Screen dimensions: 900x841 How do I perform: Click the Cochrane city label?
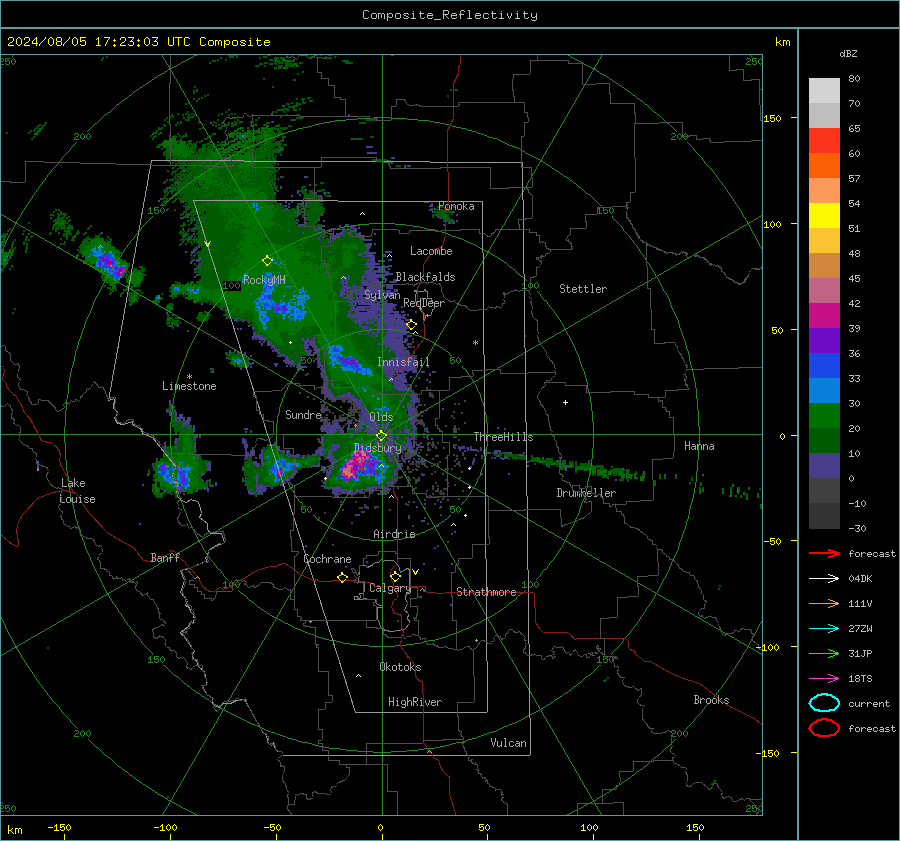(x=327, y=559)
